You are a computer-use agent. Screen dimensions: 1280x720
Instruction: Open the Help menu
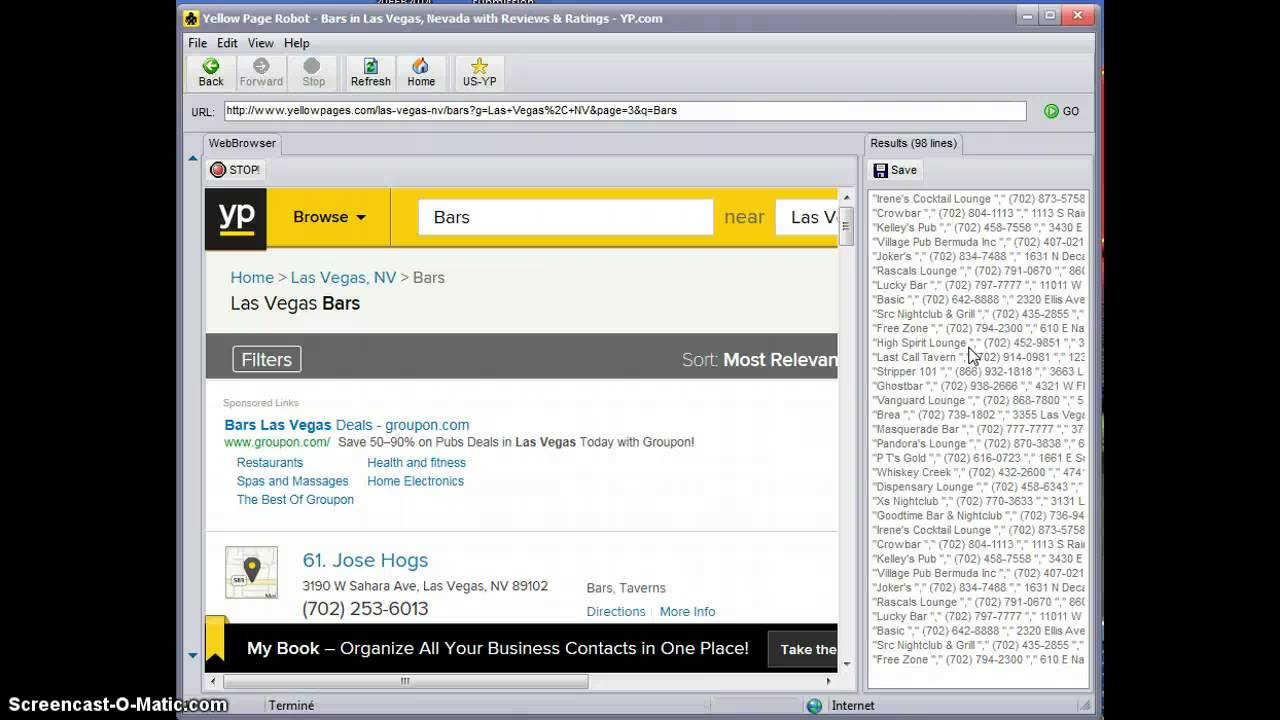(296, 43)
